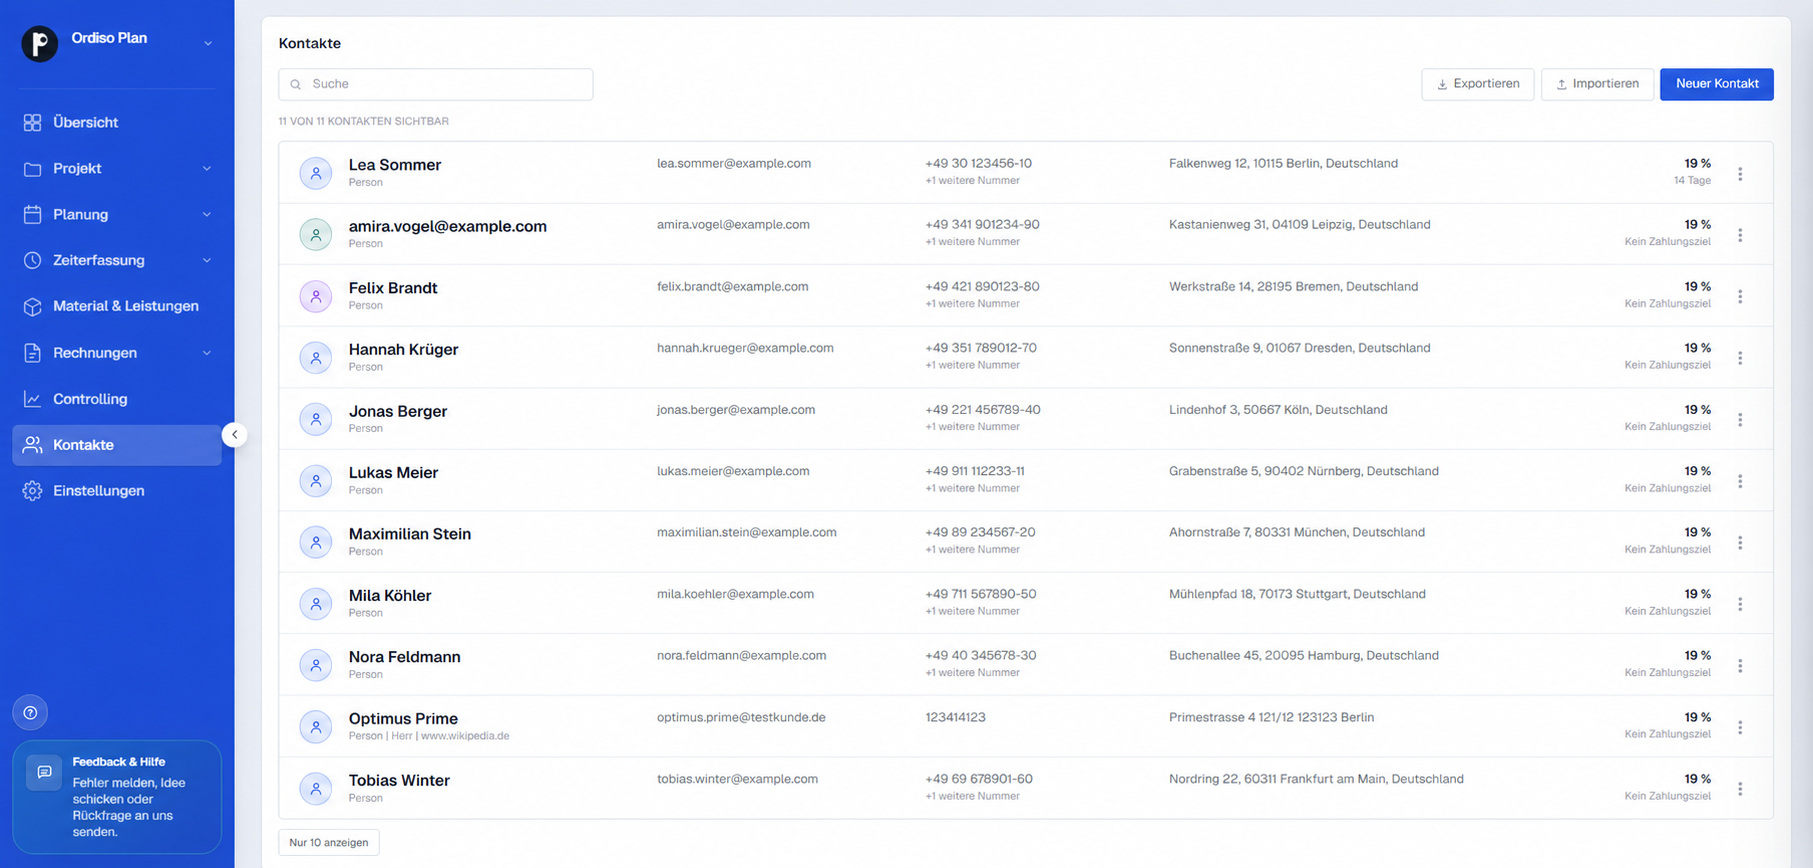Click the Feedback chat bubble icon

coord(44,772)
